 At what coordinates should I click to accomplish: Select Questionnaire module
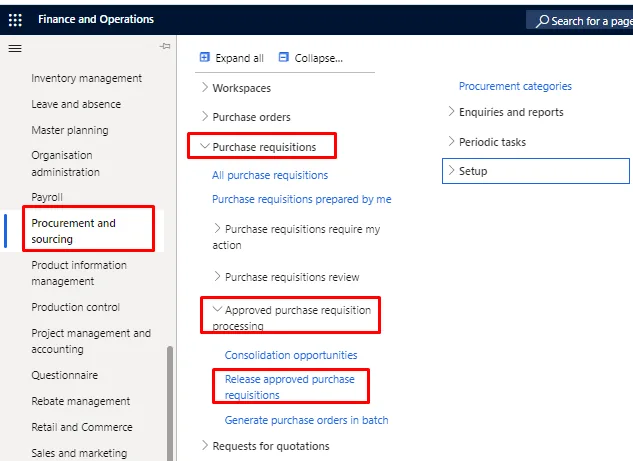click(65, 375)
